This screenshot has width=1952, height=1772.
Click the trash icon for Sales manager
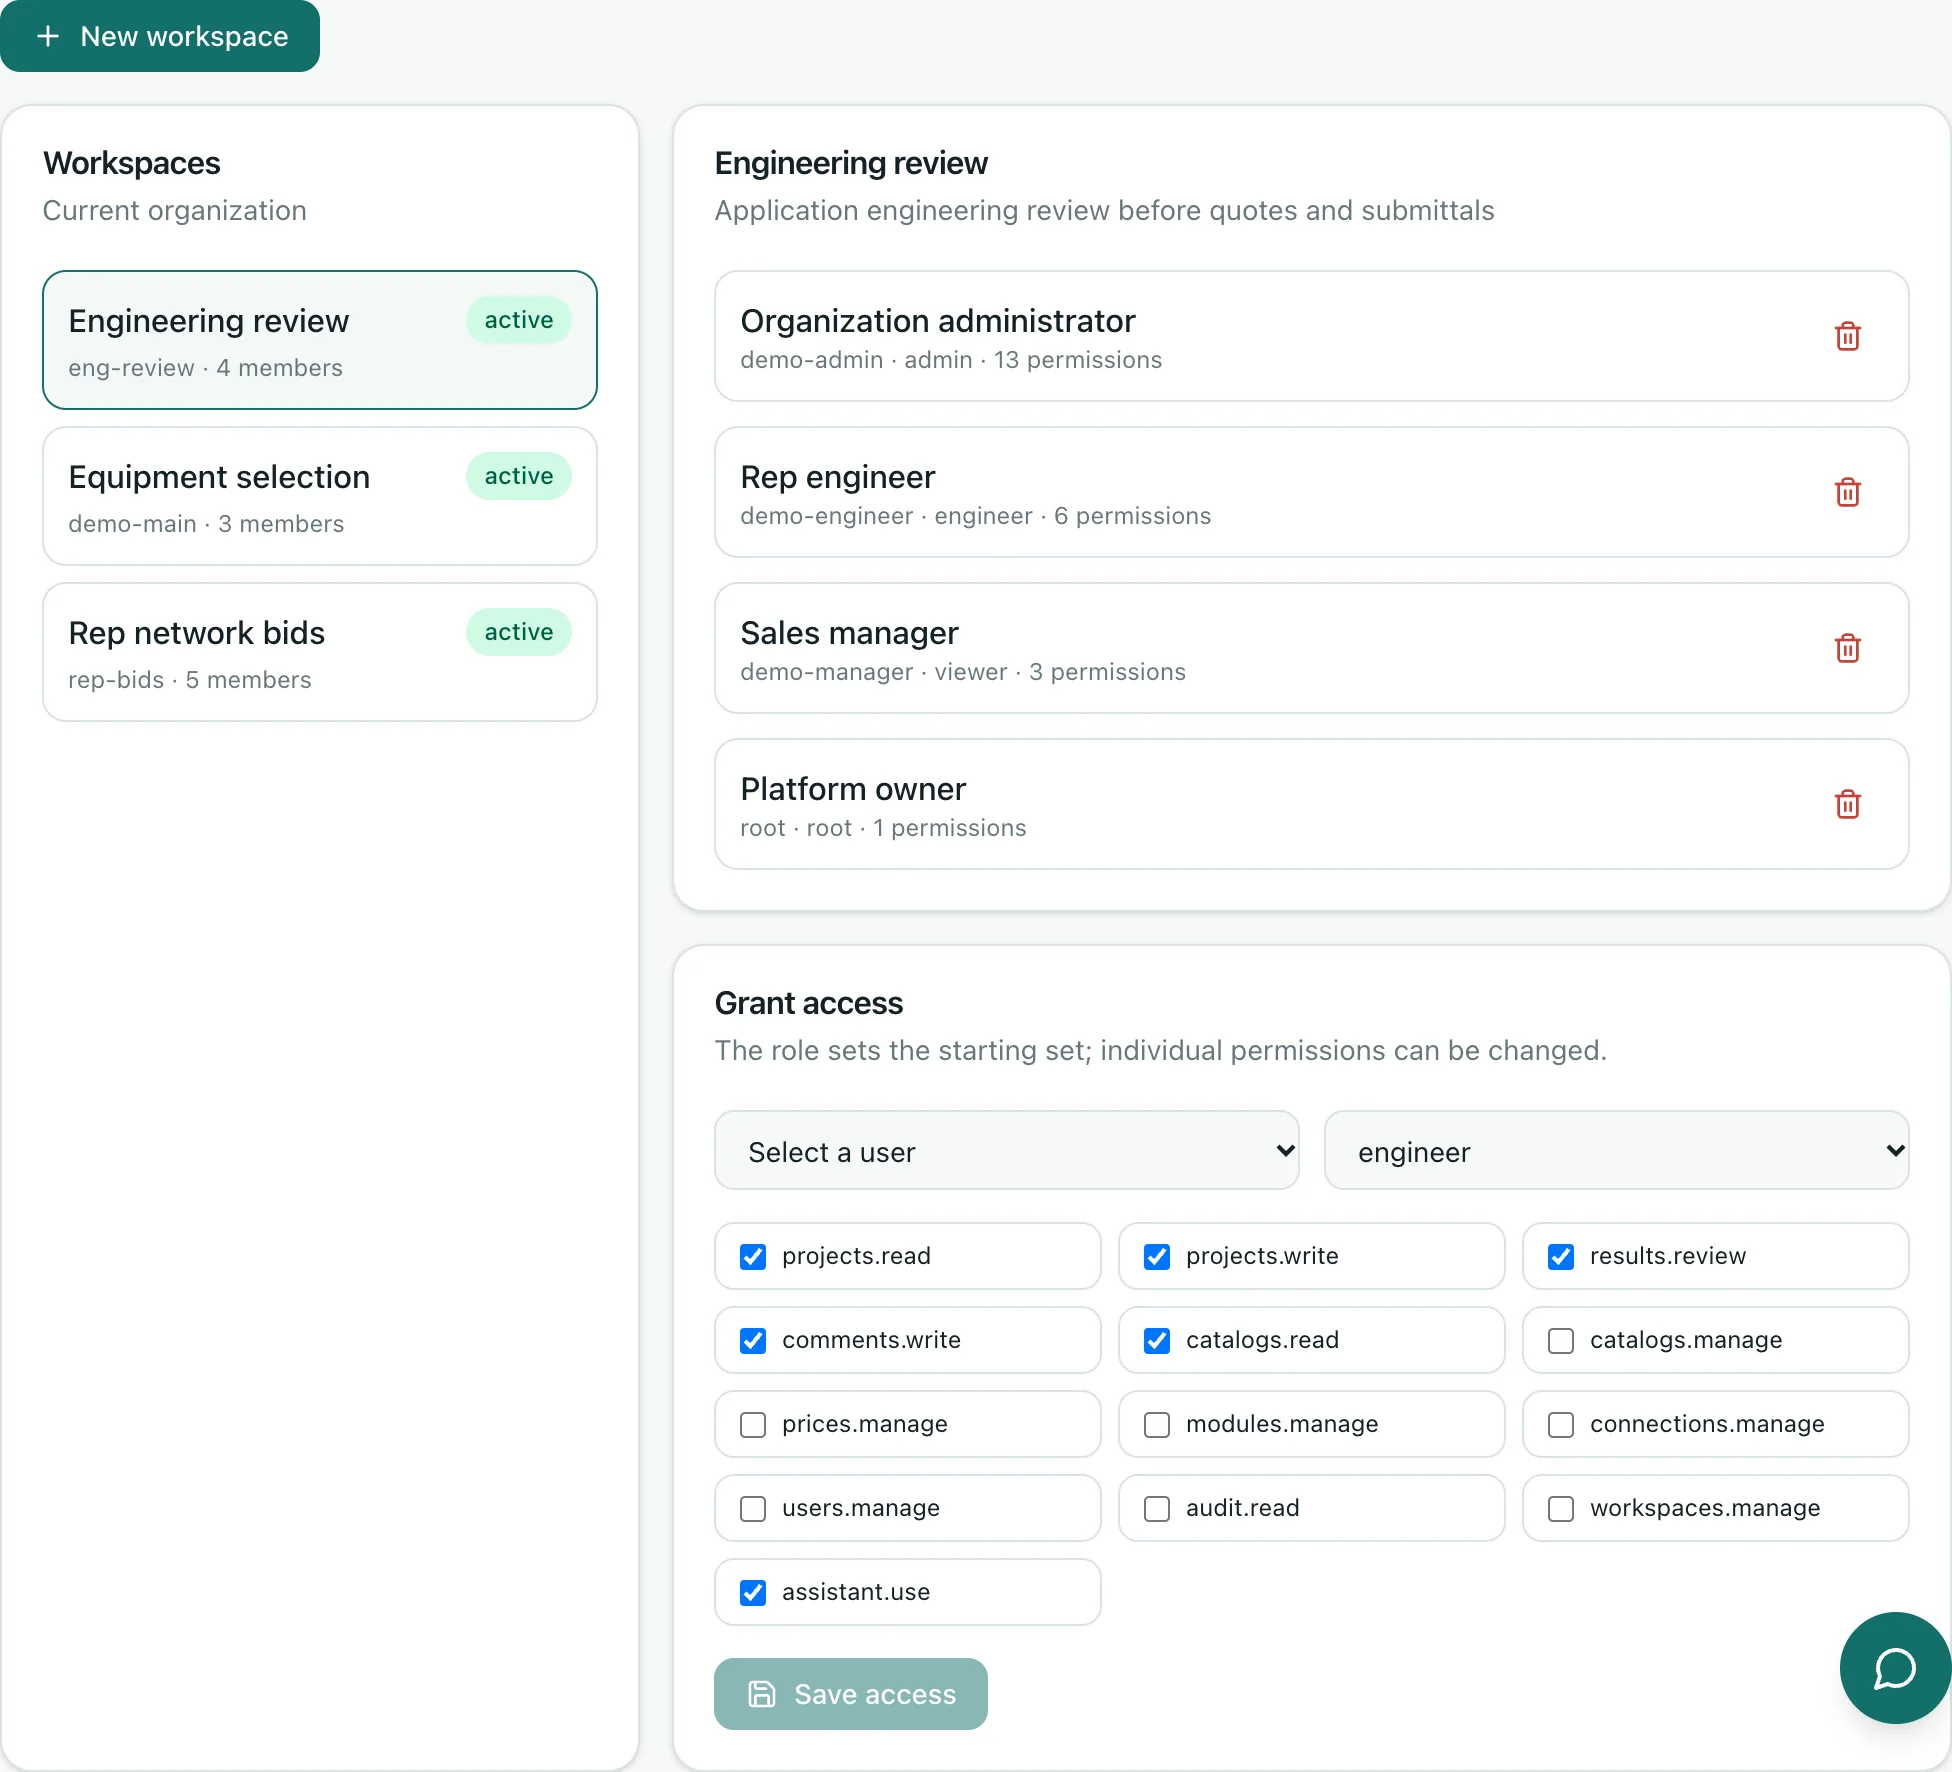tap(1847, 648)
